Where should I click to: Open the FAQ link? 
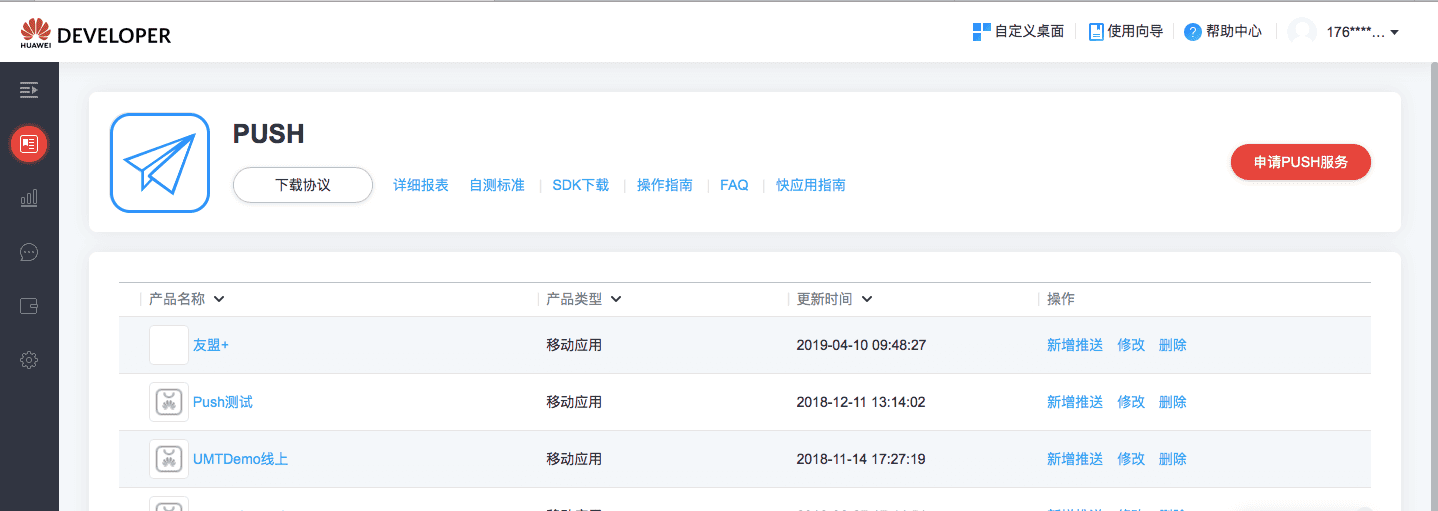click(734, 185)
